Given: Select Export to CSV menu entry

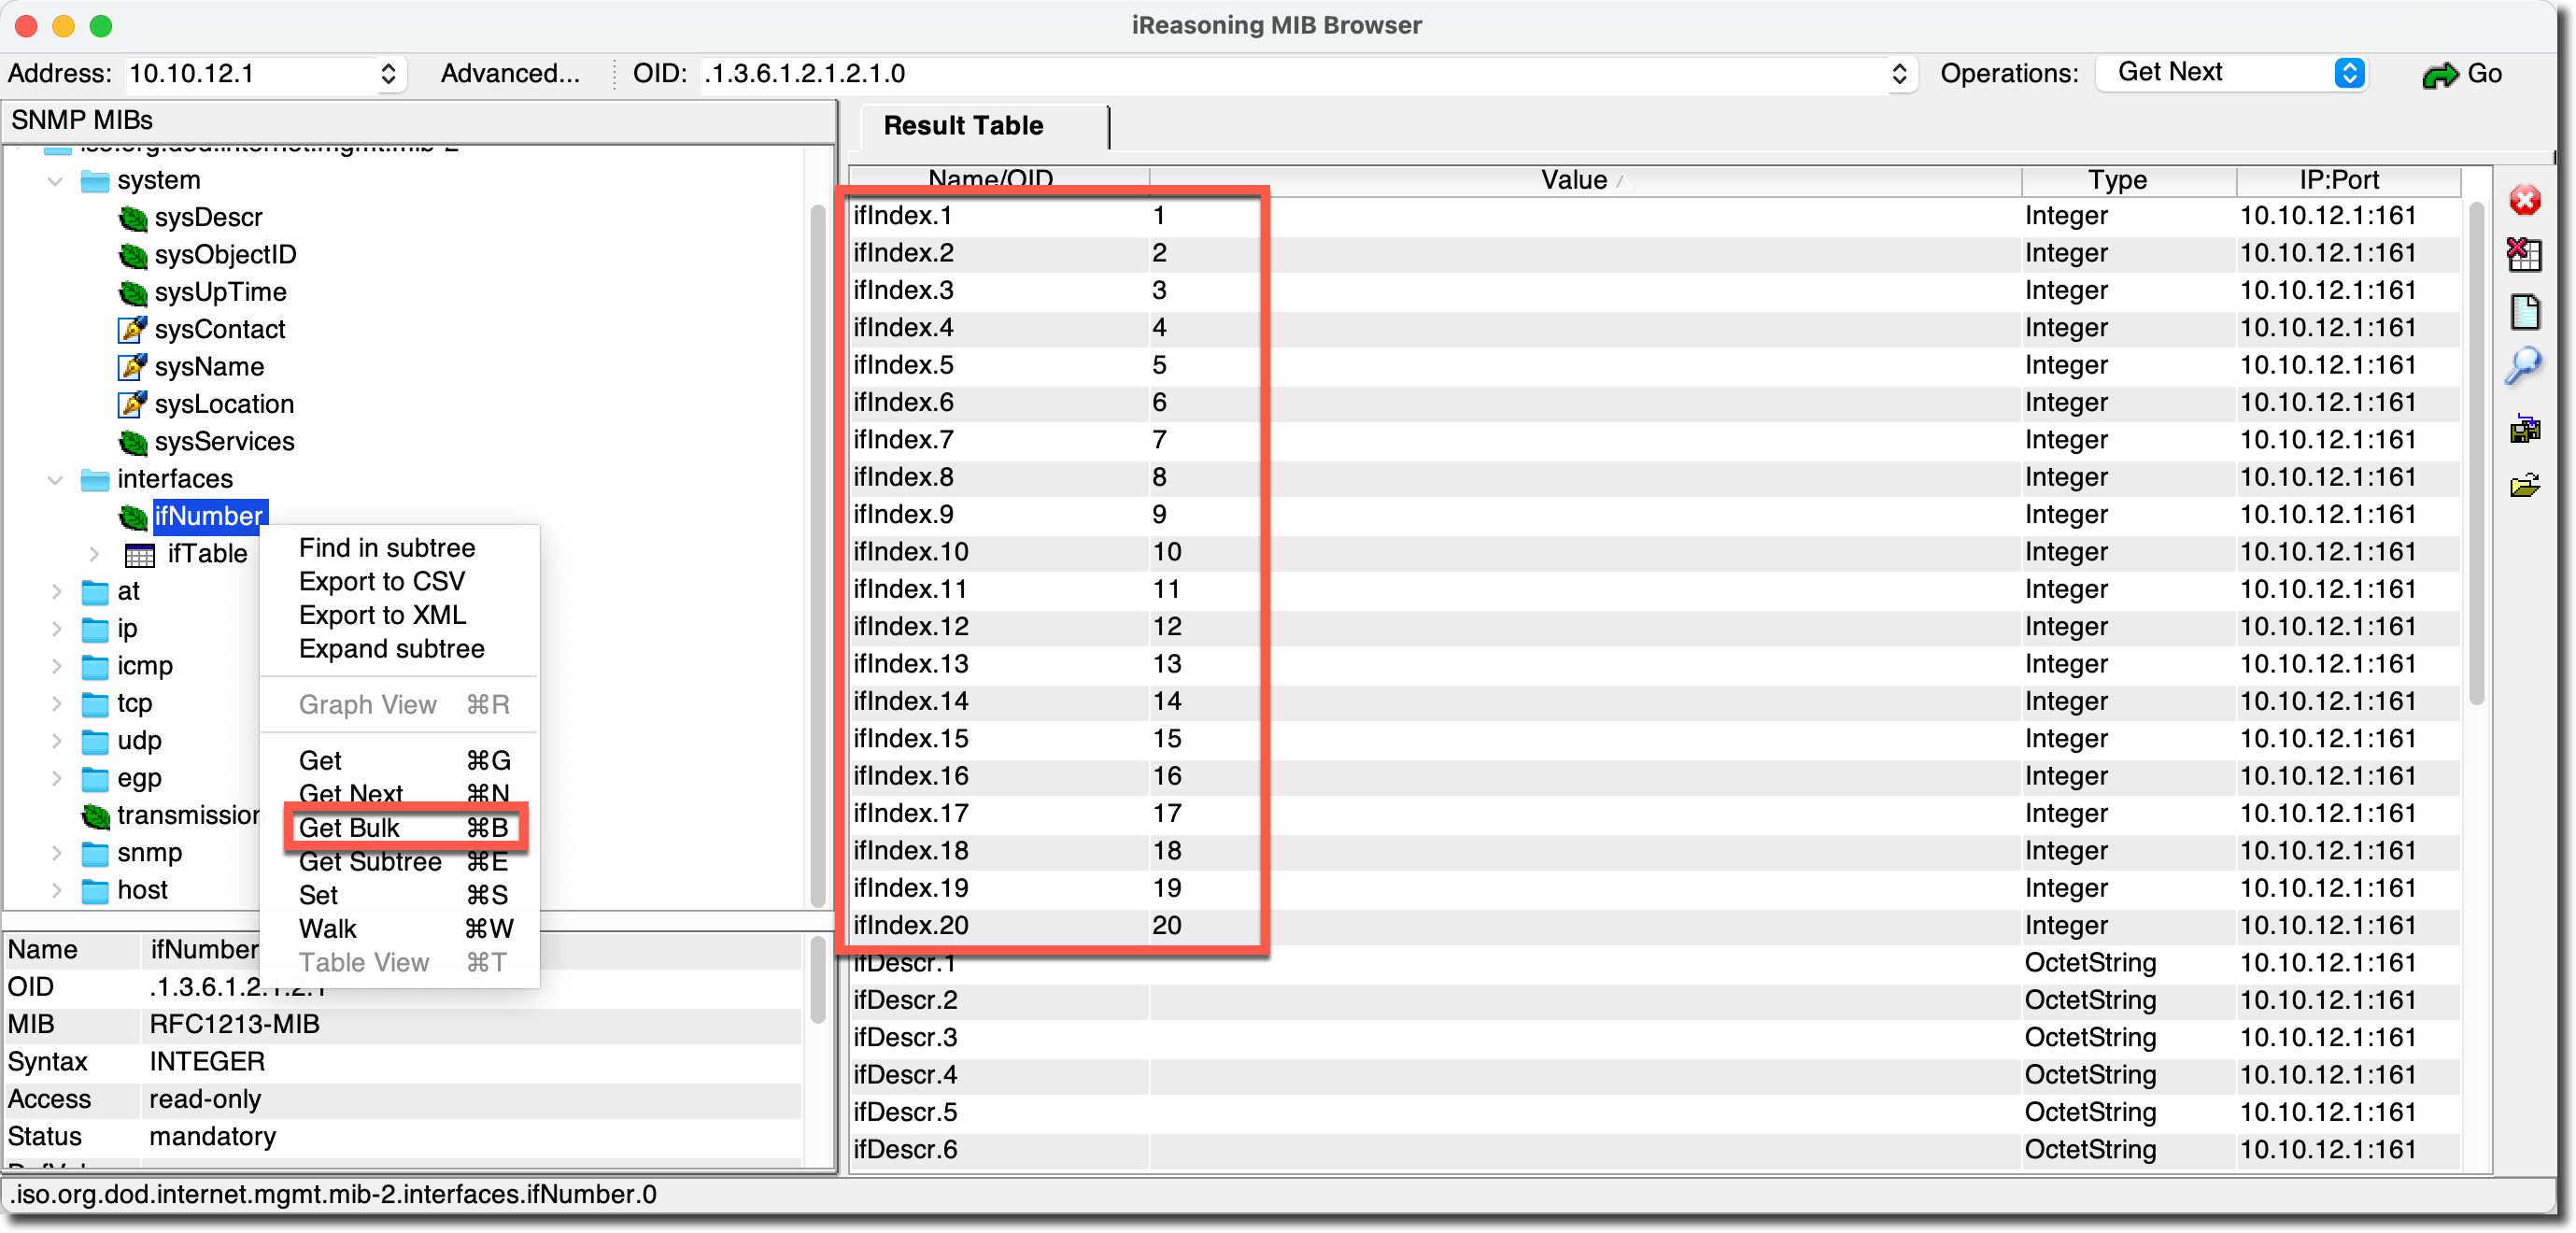Looking at the screenshot, I should tap(381, 581).
